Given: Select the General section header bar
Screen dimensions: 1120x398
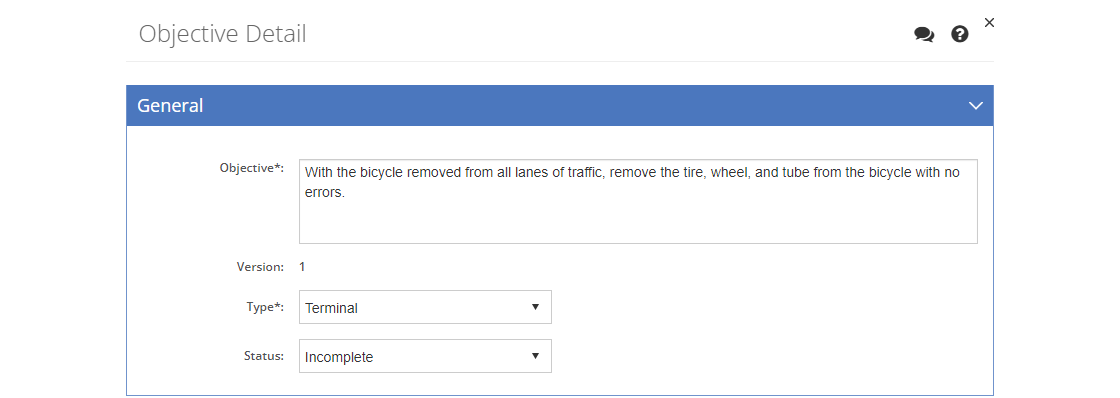Looking at the screenshot, I should coord(560,106).
